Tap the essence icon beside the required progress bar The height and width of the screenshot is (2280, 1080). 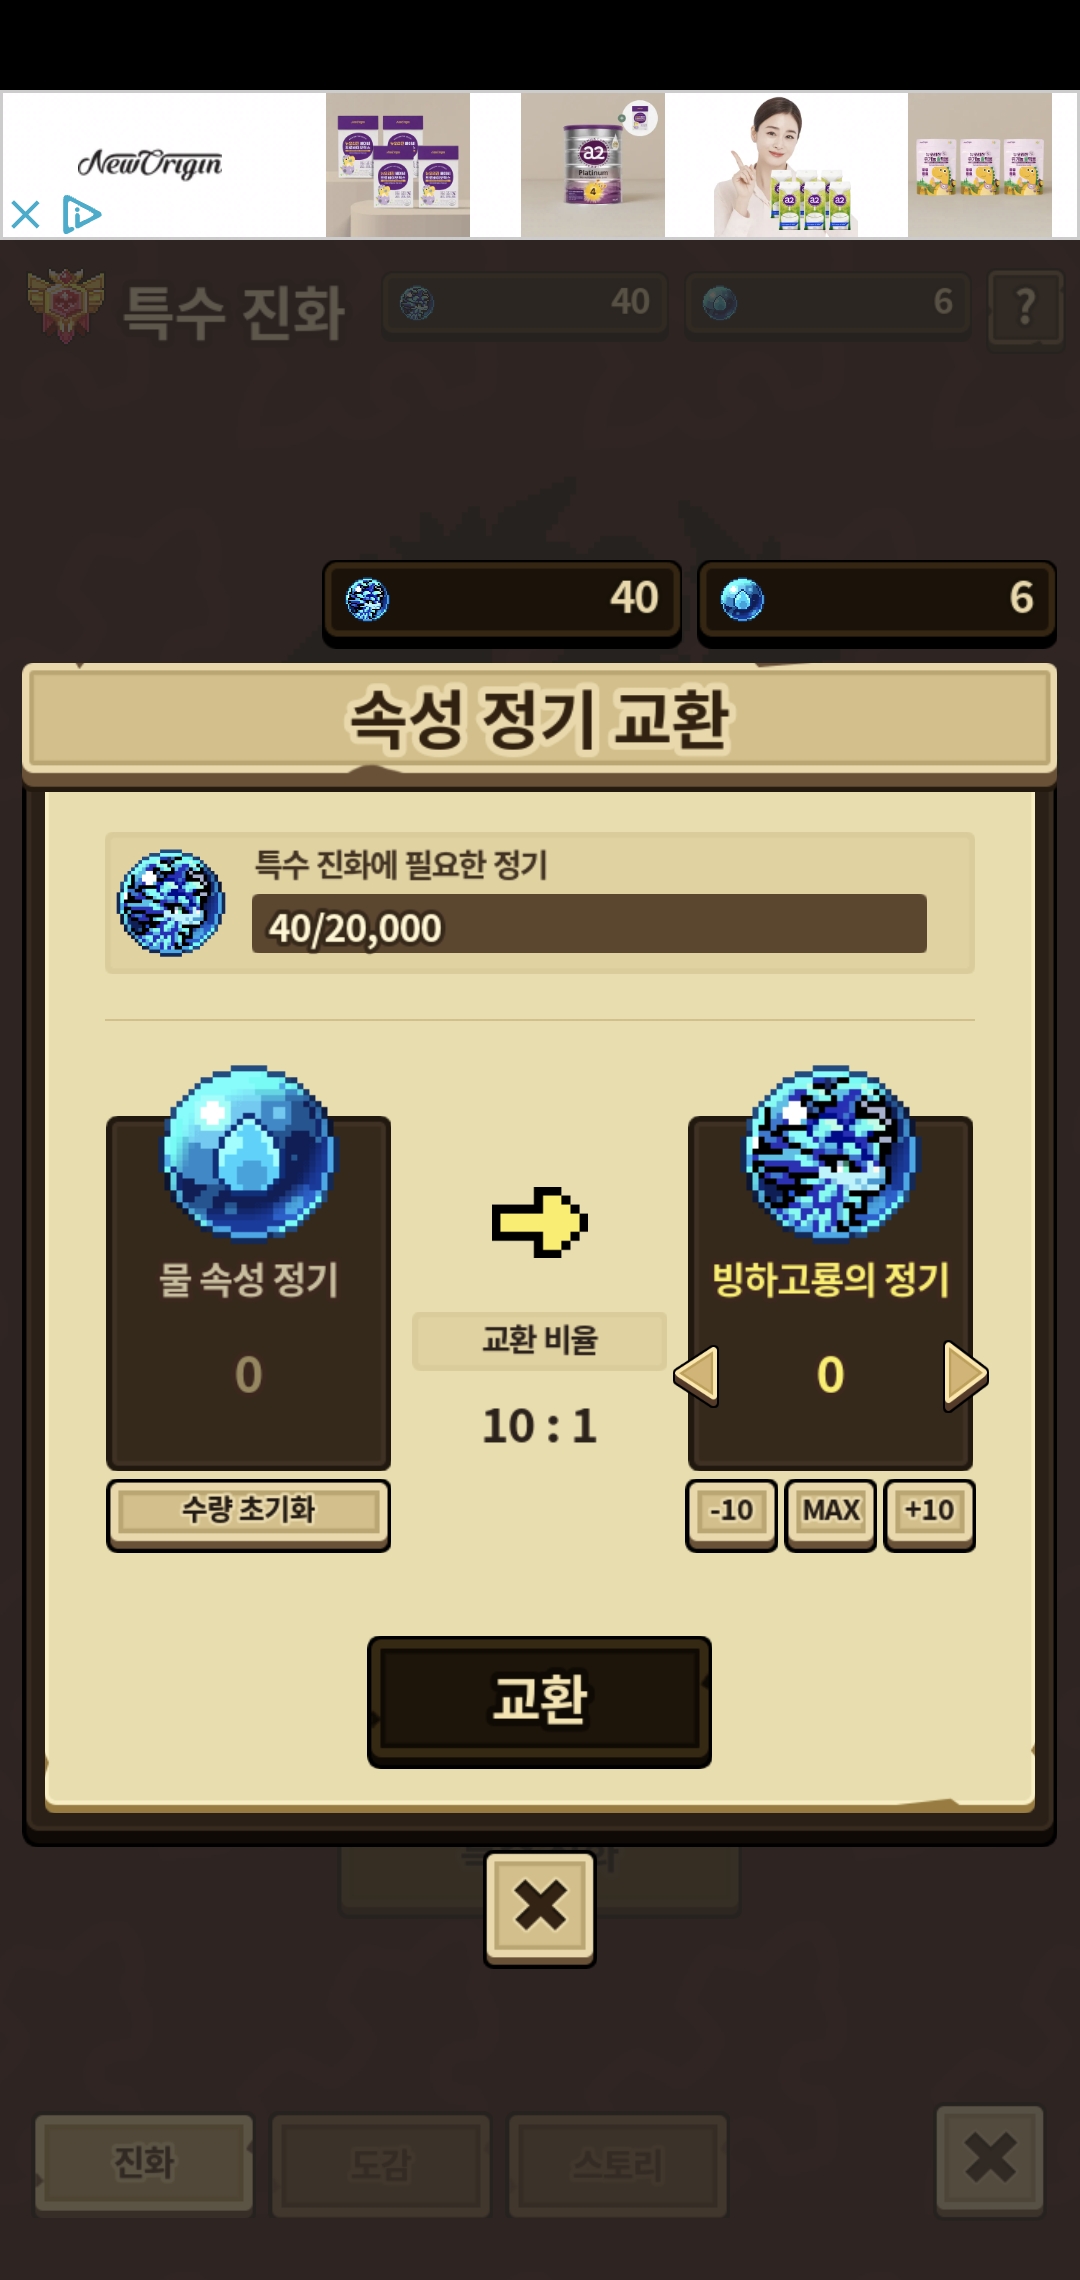click(171, 903)
